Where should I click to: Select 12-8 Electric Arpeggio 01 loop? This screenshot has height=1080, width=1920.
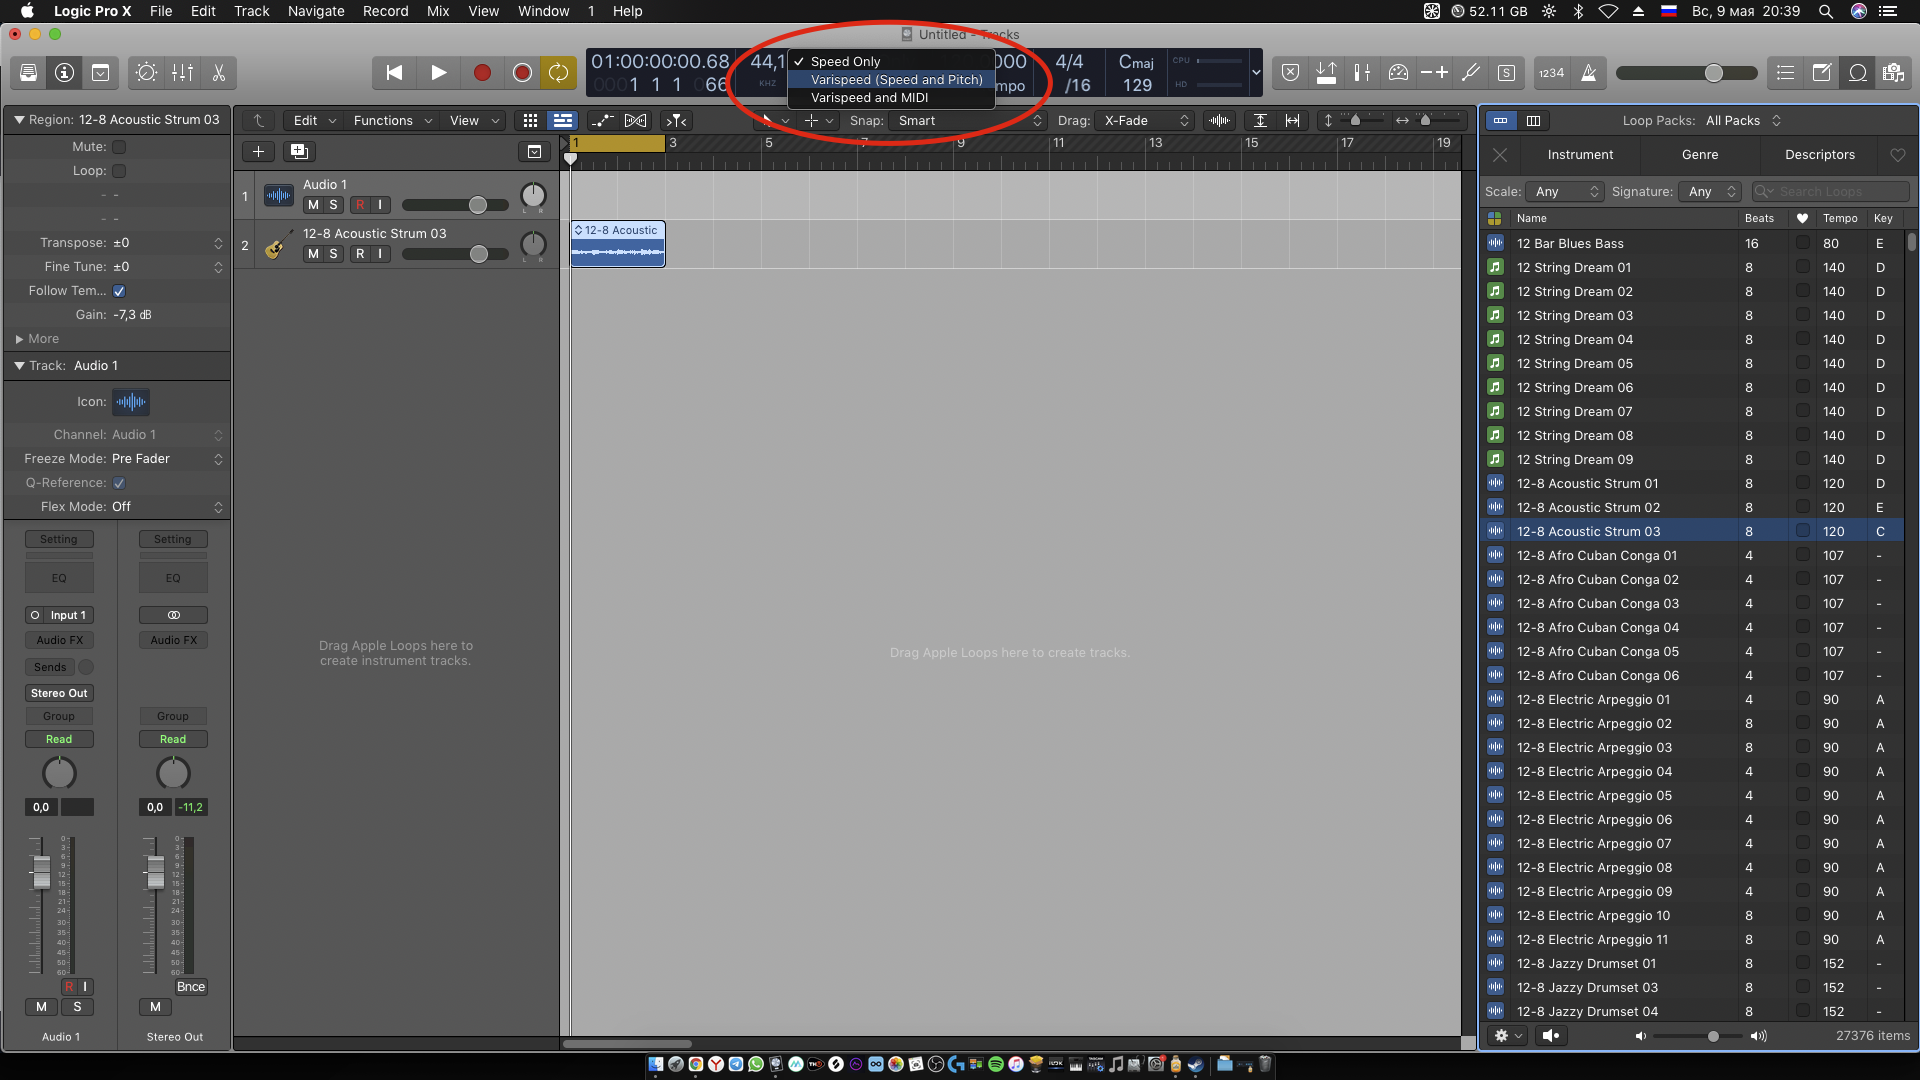[1592, 700]
